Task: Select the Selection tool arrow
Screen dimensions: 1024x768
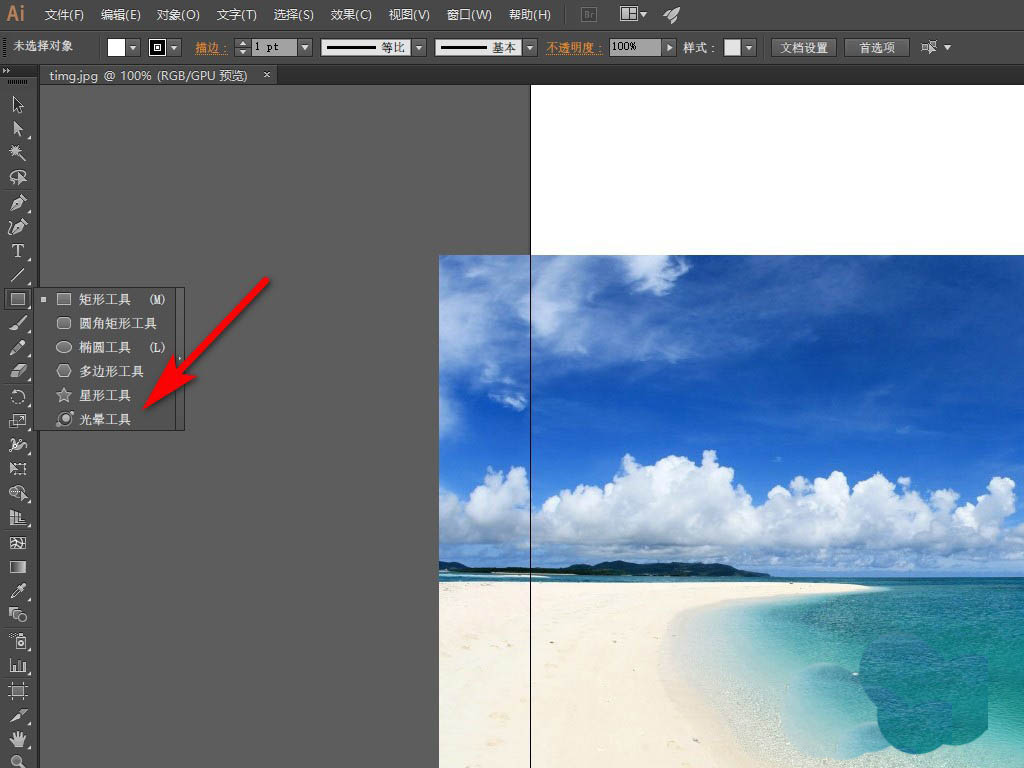Action: pyautogui.click(x=18, y=104)
